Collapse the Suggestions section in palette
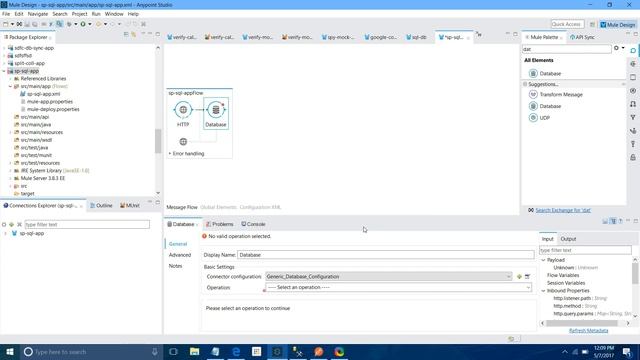Image resolution: width=640 pixels, height=360 pixels. 525,84
